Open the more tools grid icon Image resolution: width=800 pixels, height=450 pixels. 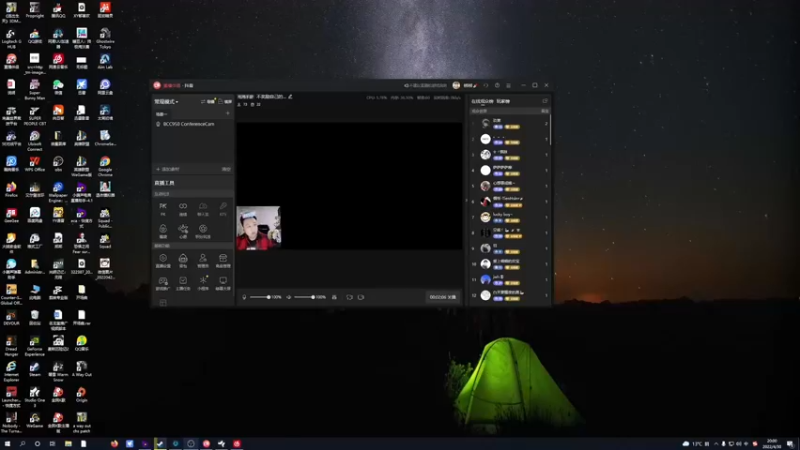[x=163, y=303]
